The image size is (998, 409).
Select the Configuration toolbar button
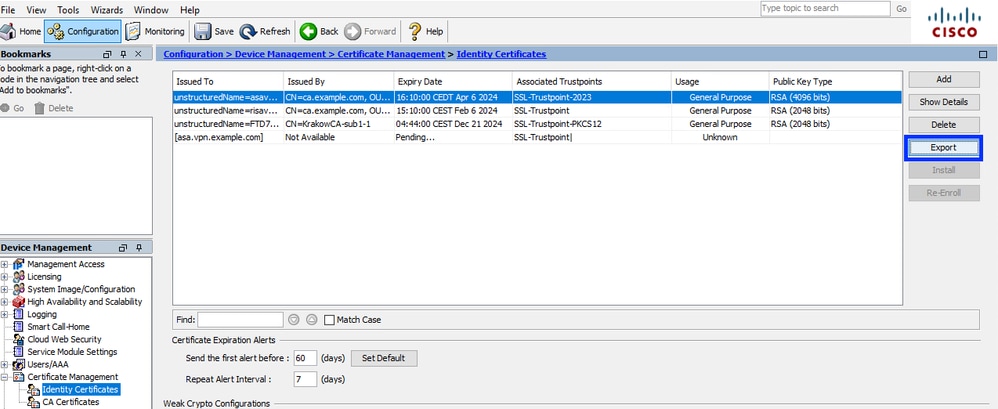click(83, 31)
